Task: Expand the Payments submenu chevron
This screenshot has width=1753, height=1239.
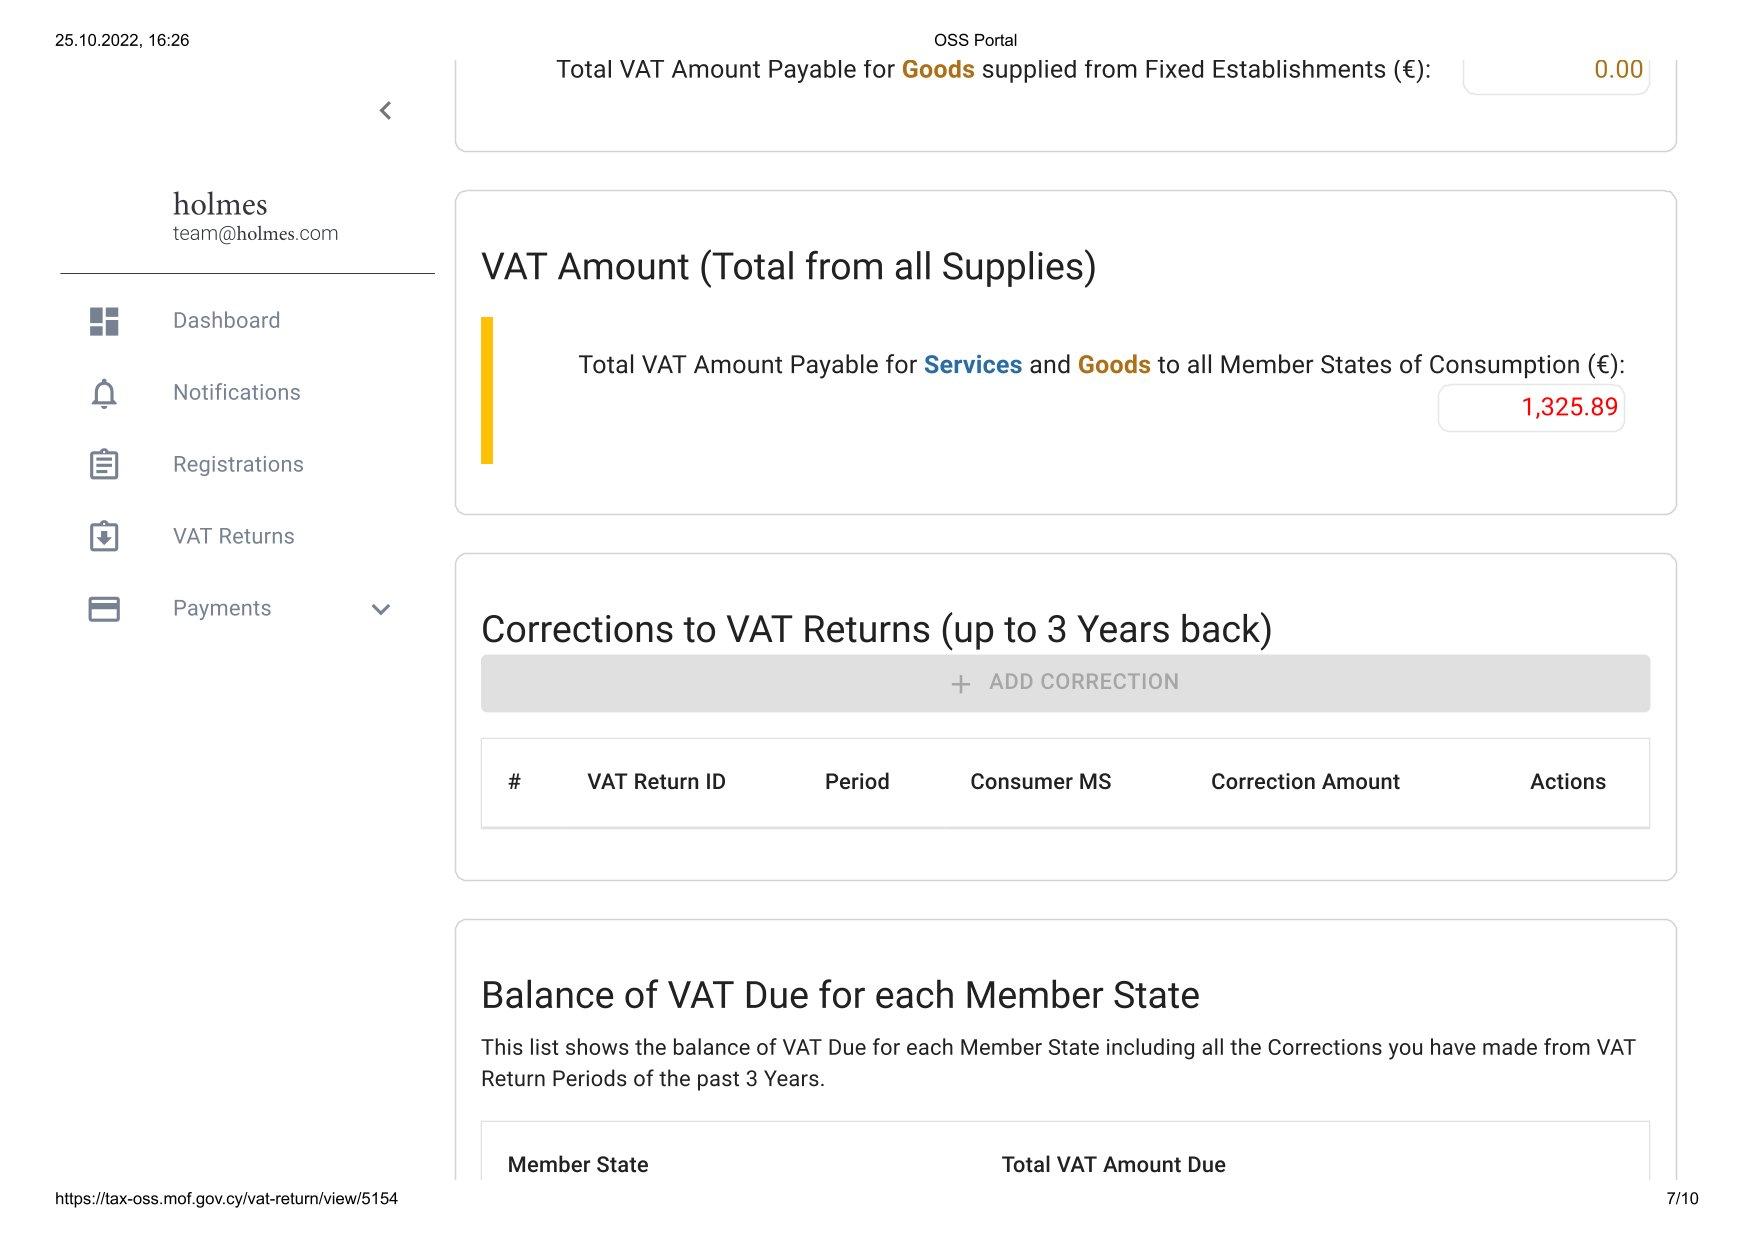Action: click(381, 609)
